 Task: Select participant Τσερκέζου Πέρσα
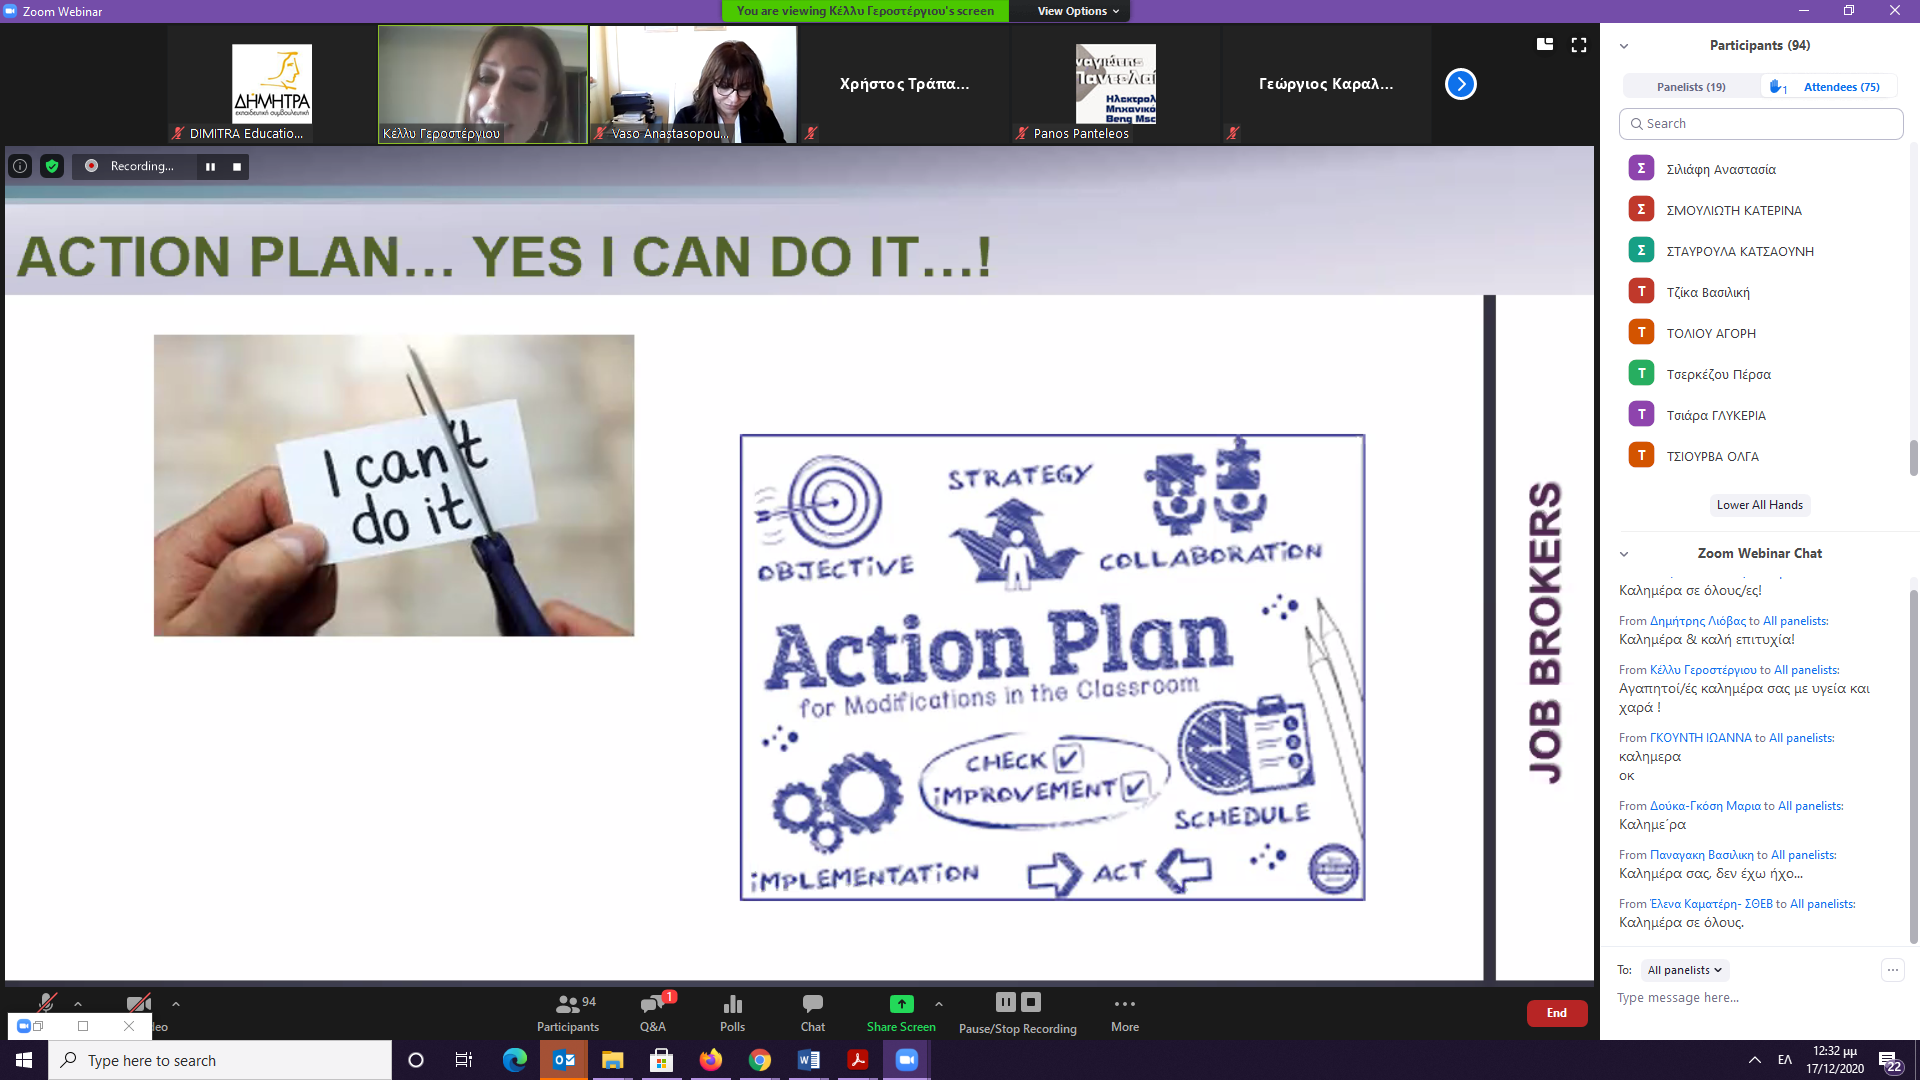pyautogui.click(x=1760, y=374)
